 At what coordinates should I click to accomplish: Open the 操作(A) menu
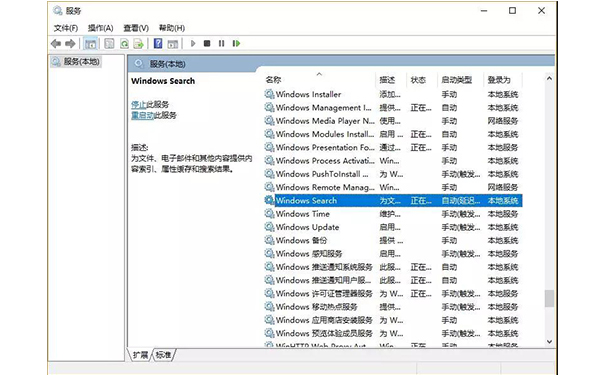[100, 28]
